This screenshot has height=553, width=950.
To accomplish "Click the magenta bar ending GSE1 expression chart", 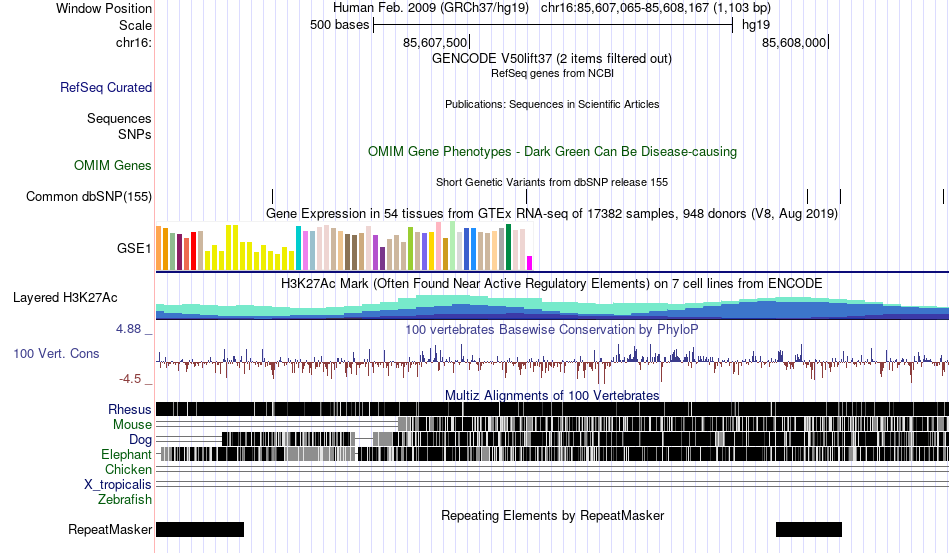I will tap(530, 263).
